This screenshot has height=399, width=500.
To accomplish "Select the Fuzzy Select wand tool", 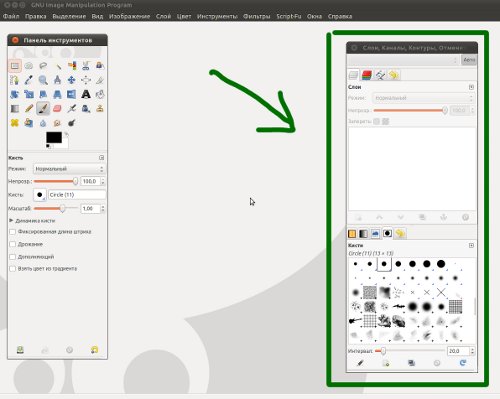I will (57, 66).
